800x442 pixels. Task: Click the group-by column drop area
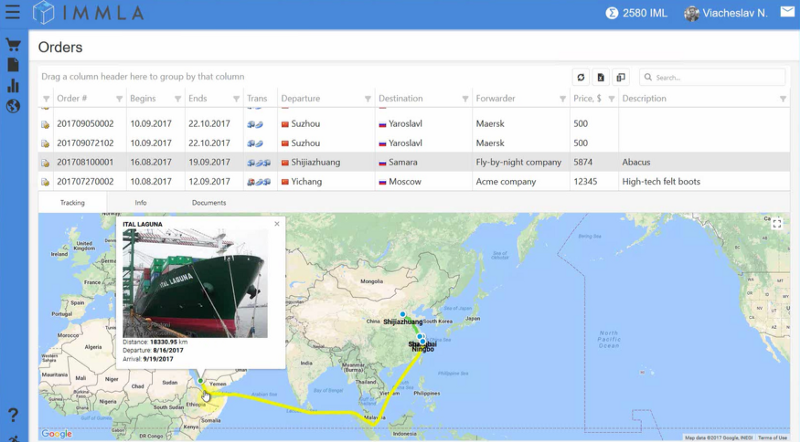(143, 77)
